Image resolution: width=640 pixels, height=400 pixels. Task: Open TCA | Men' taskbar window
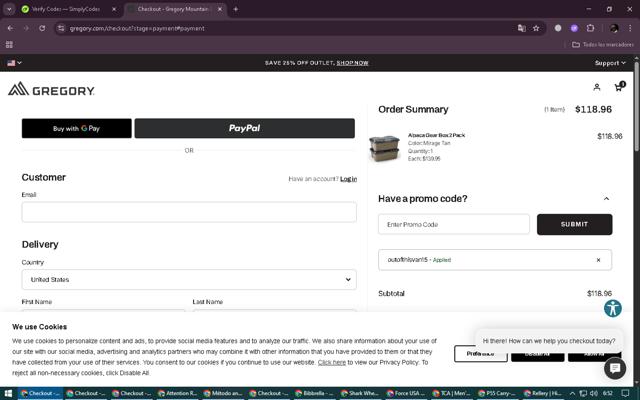[451, 393]
